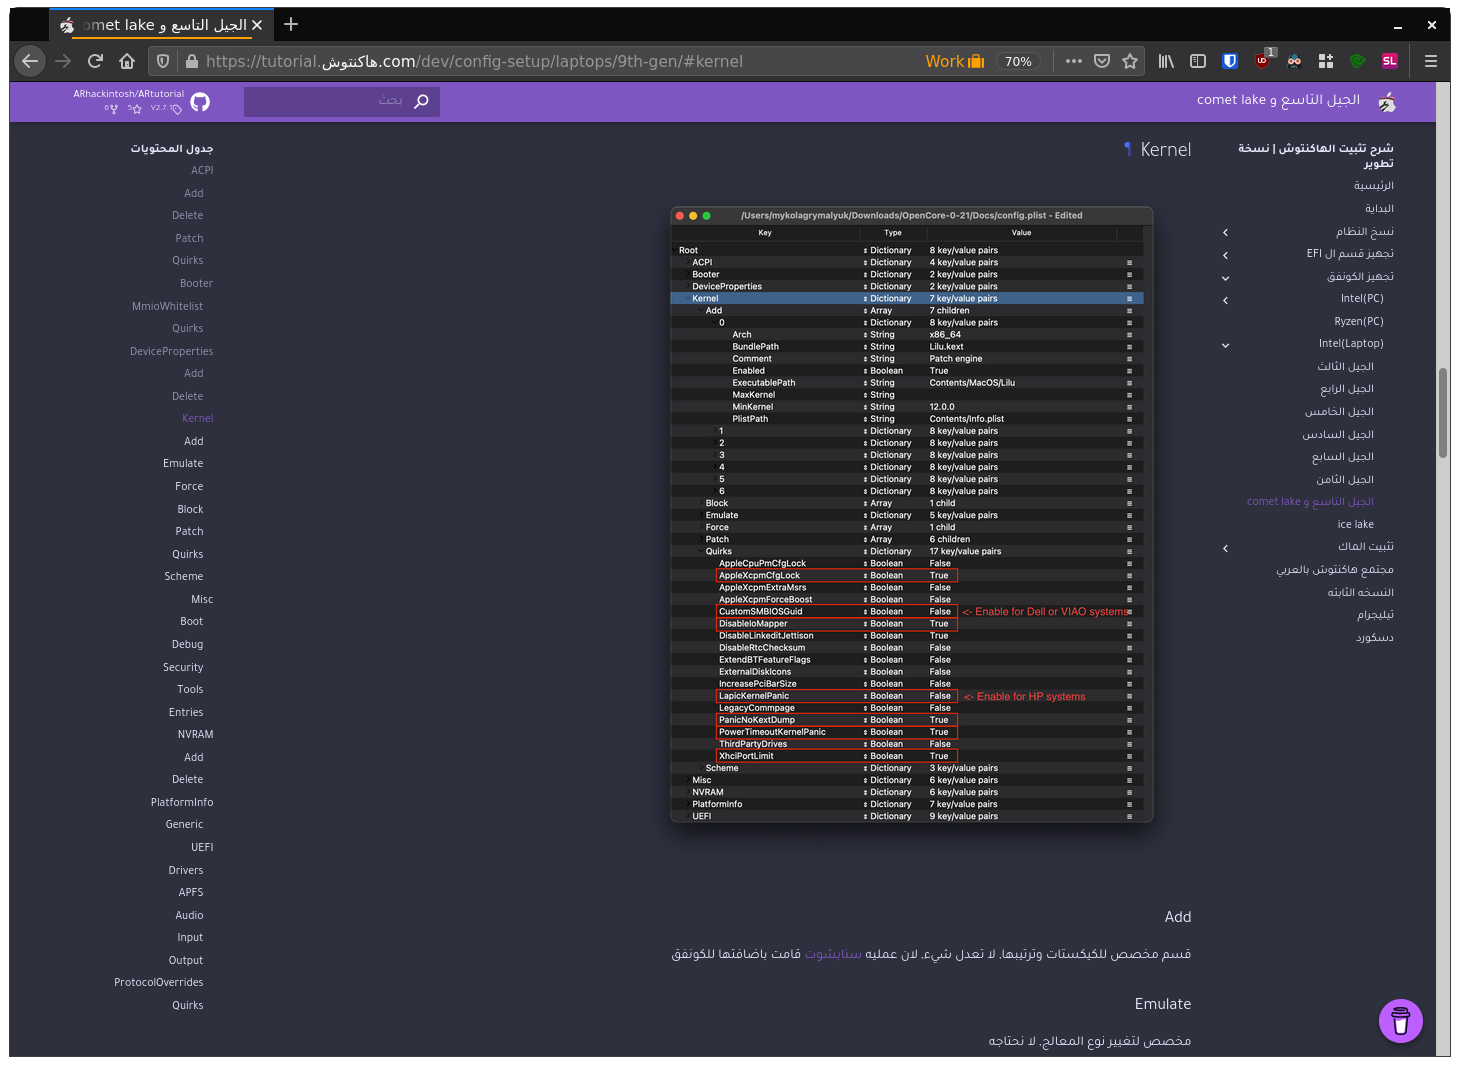Open the GitHub repository icon link
1460x1066 pixels.
(200, 102)
